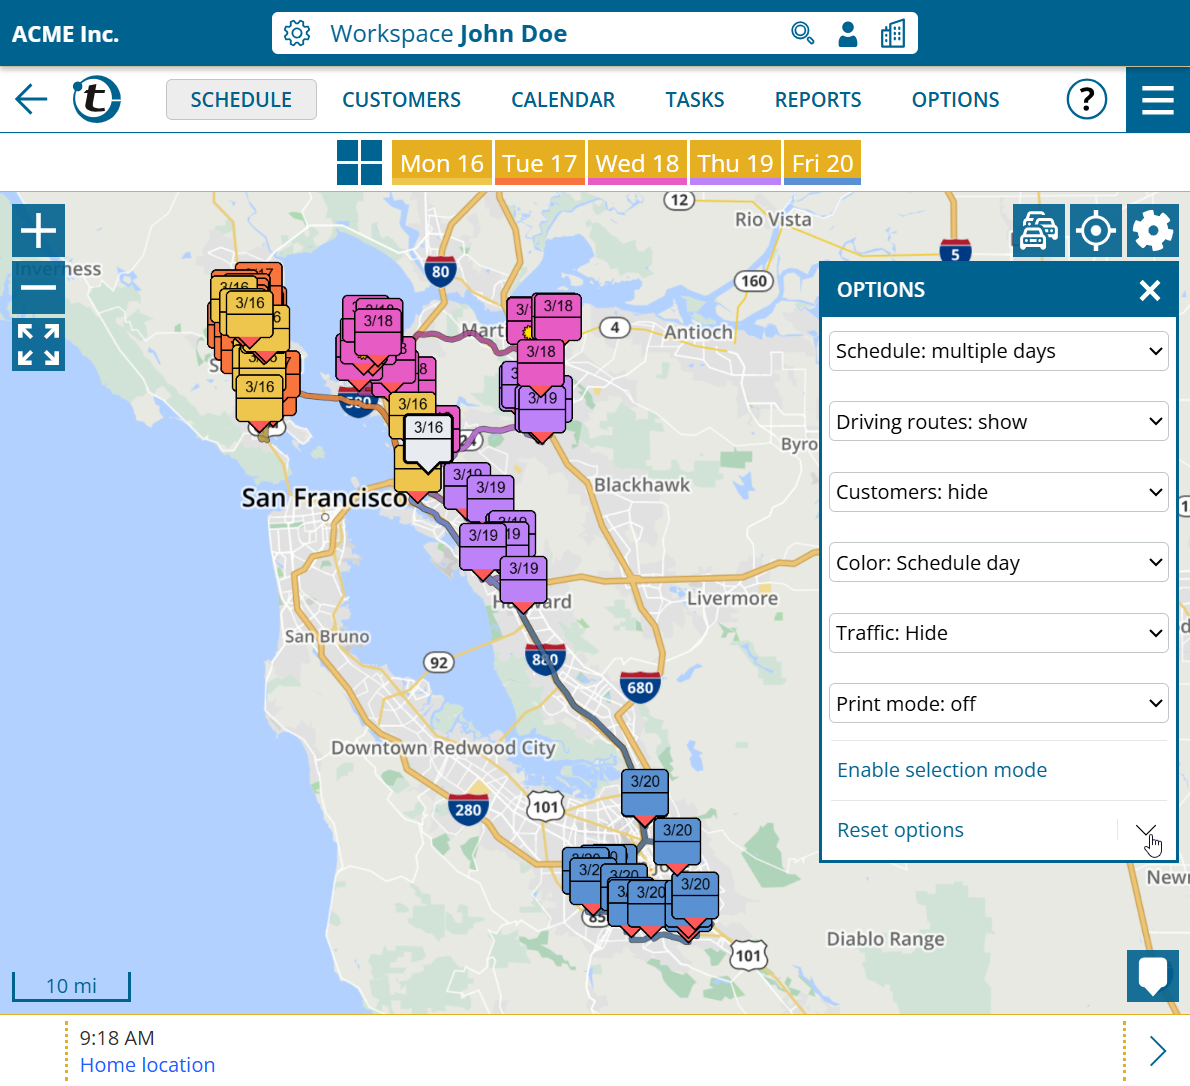Open the hamburger main menu
The width and height of the screenshot is (1190, 1086).
[x=1157, y=100]
